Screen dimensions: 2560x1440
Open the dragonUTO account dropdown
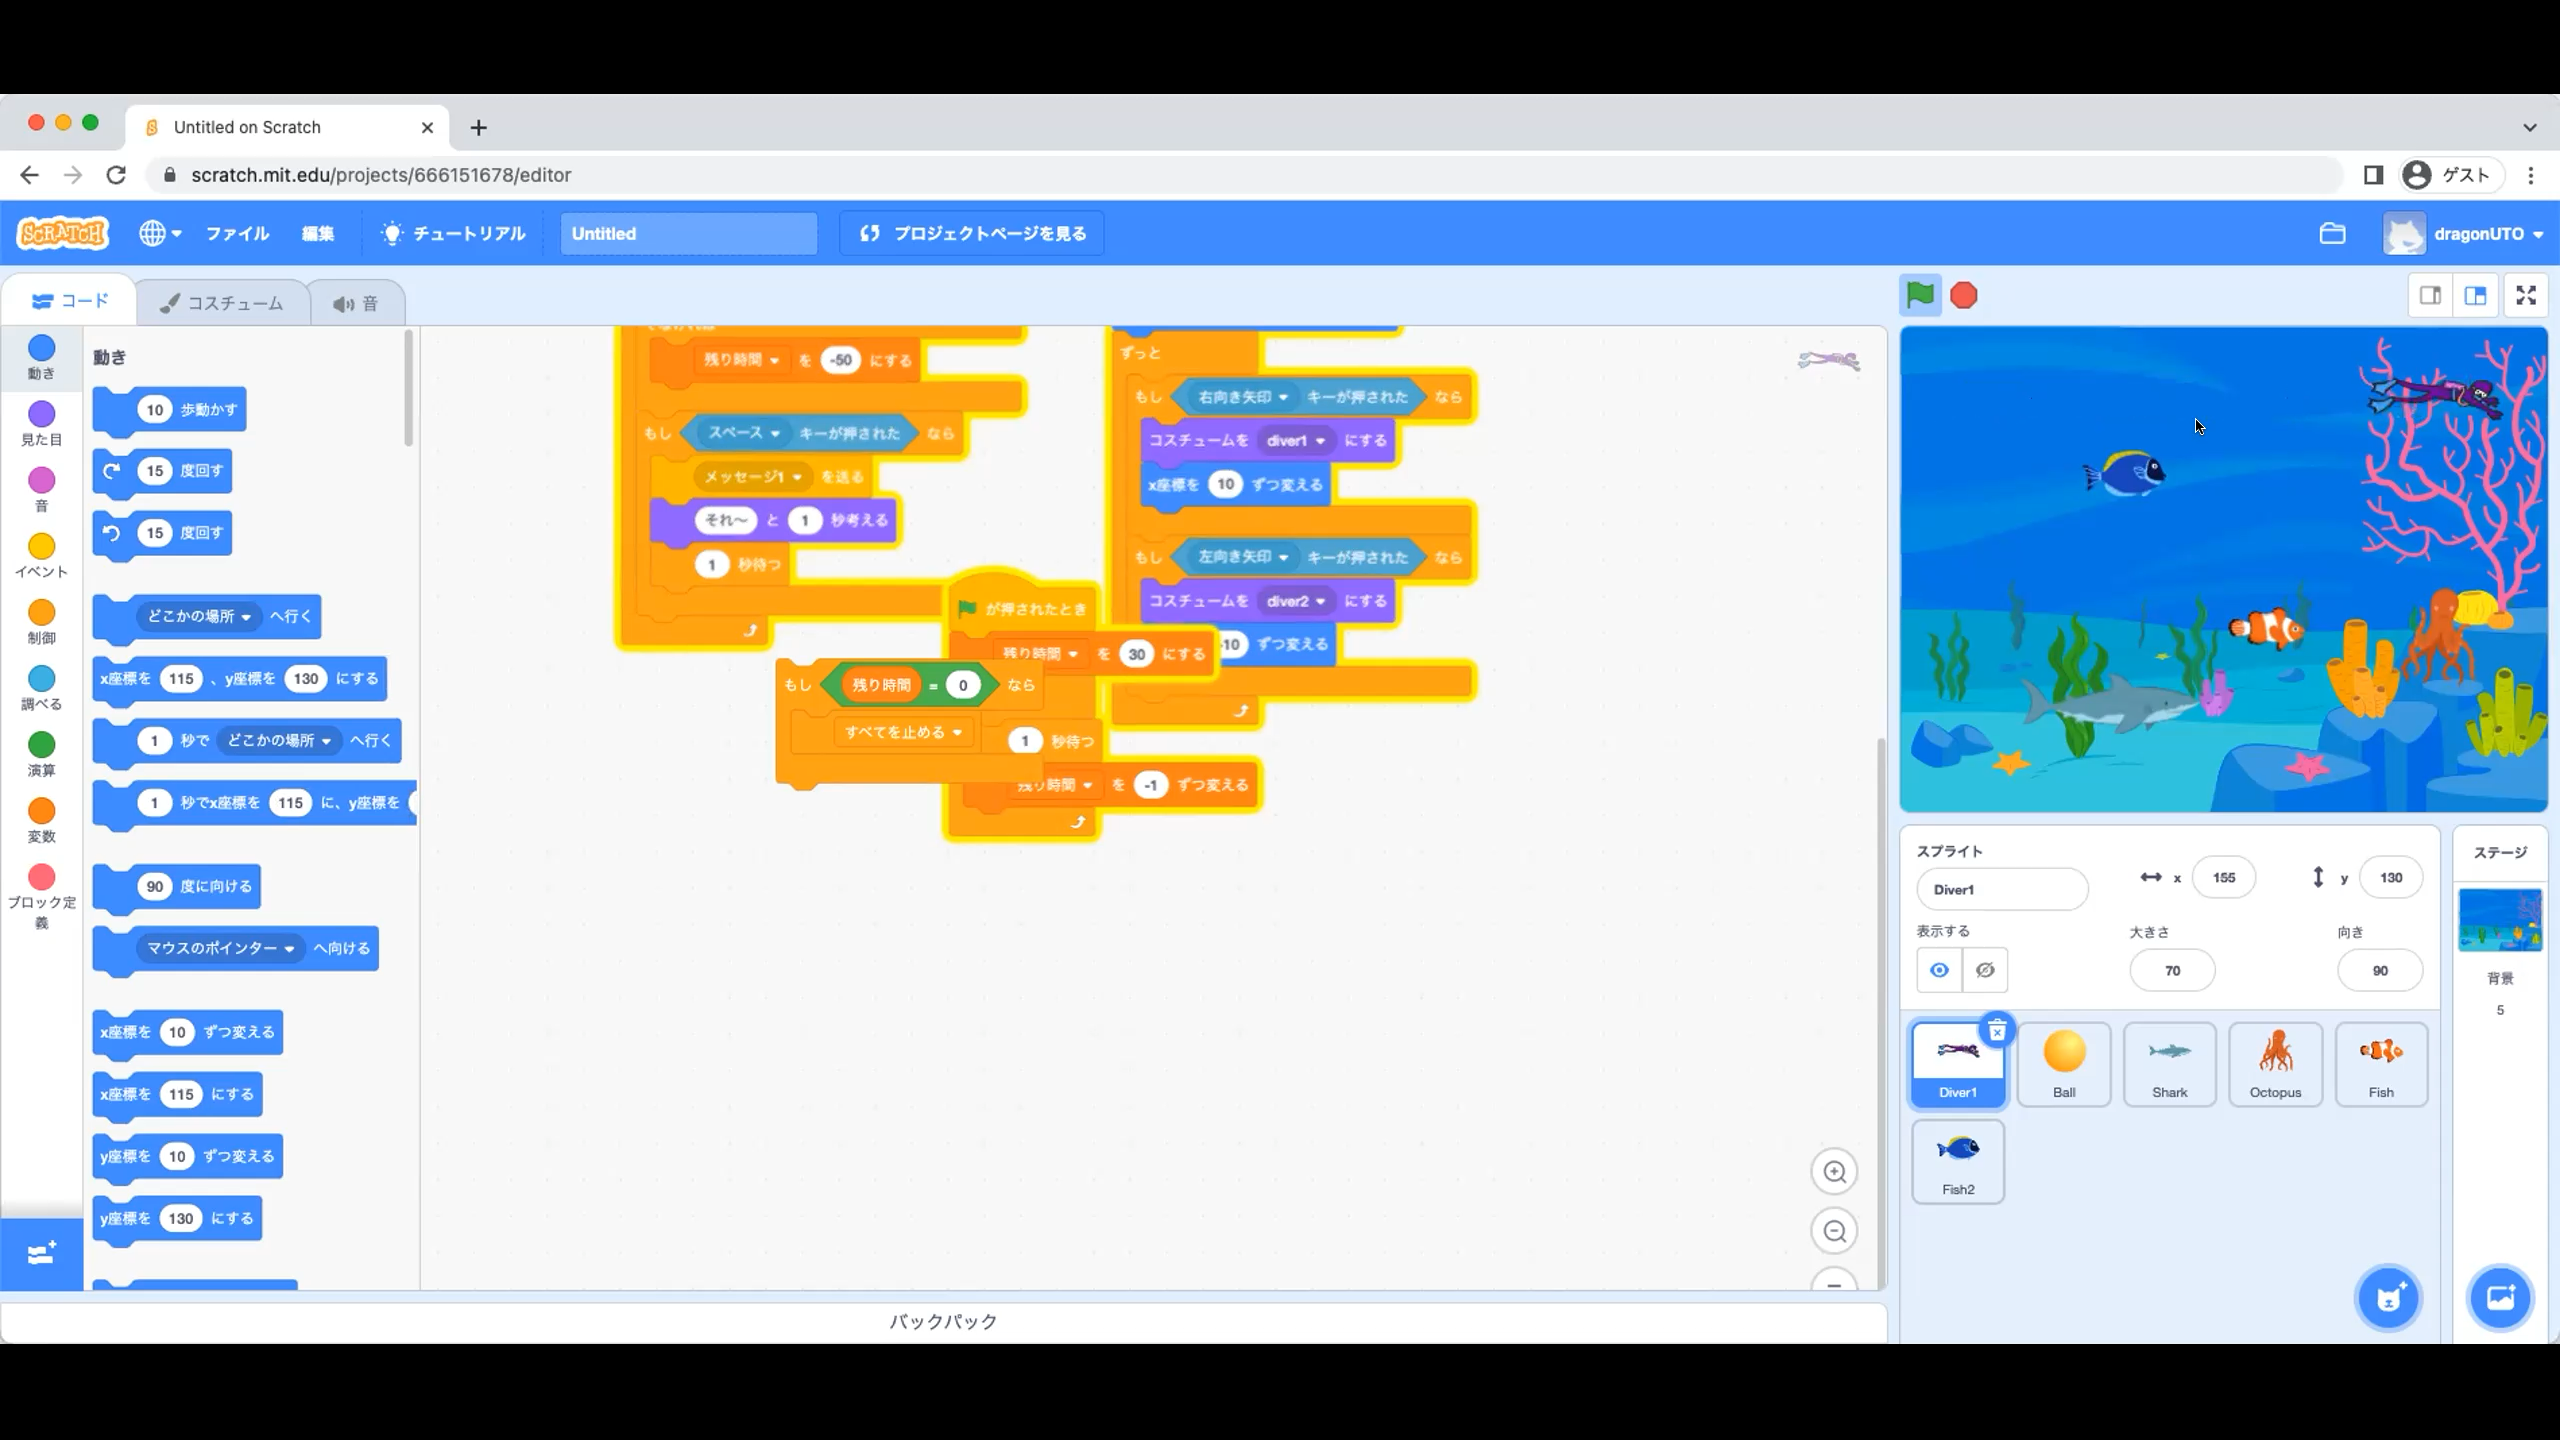(x=2464, y=233)
